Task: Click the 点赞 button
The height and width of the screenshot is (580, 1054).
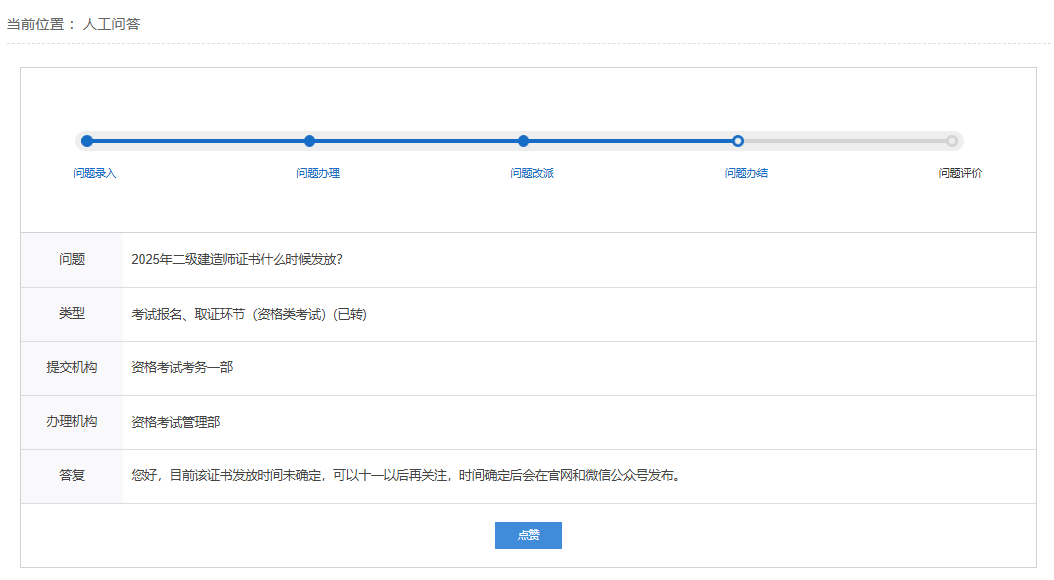Action: click(528, 535)
